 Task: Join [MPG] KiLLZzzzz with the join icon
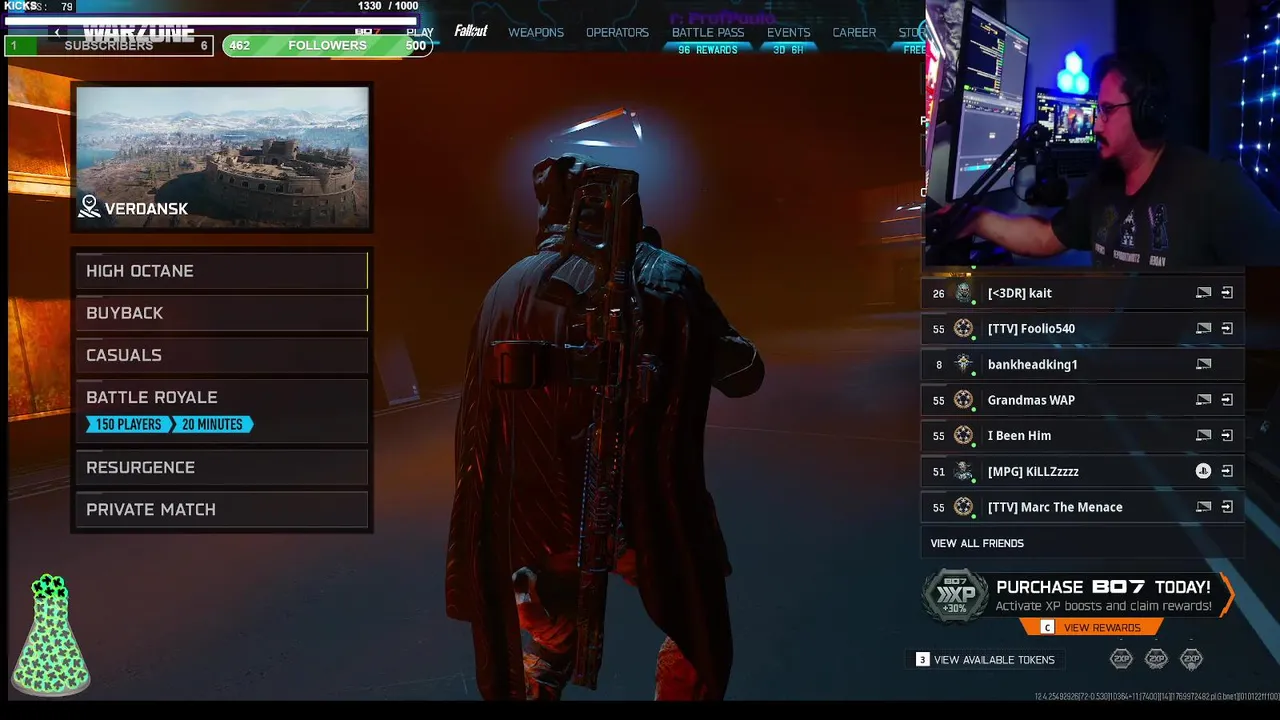[x=1227, y=471]
